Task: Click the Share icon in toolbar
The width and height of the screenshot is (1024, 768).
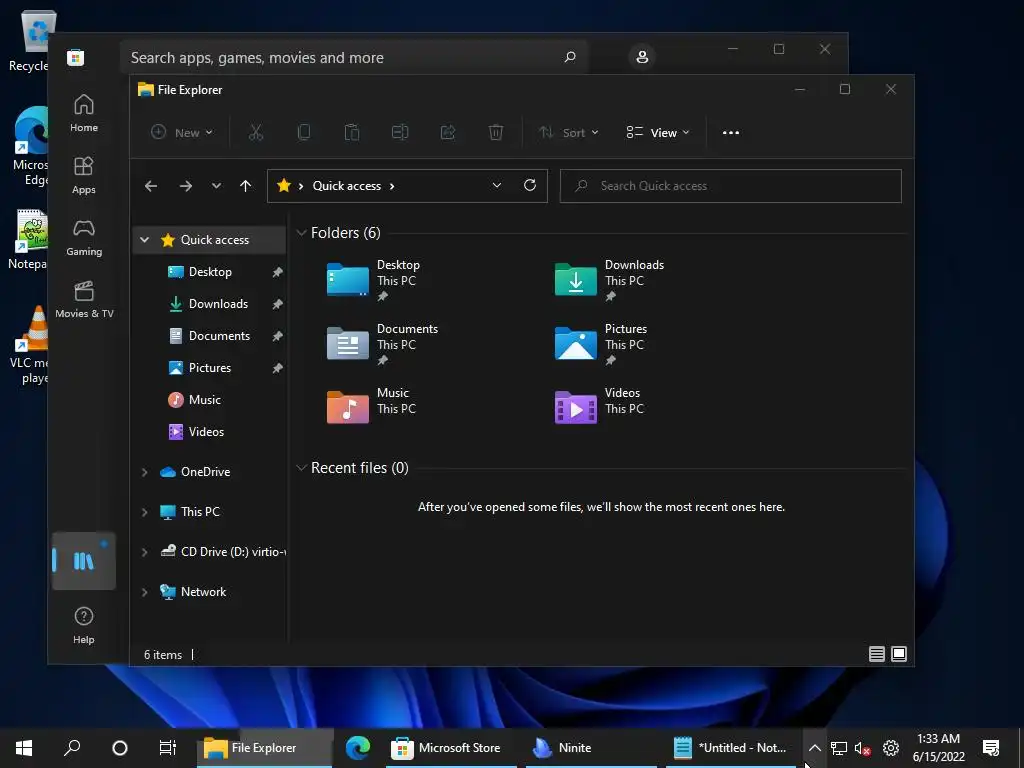Action: click(x=448, y=133)
